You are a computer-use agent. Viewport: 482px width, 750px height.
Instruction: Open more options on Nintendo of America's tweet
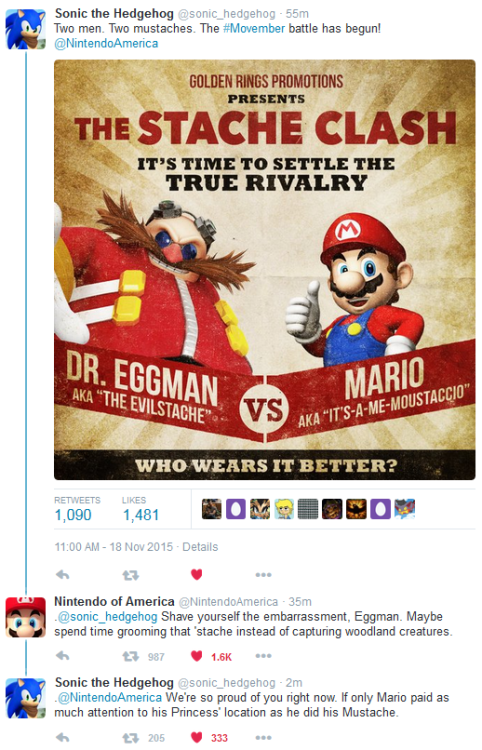click(263, 656)
